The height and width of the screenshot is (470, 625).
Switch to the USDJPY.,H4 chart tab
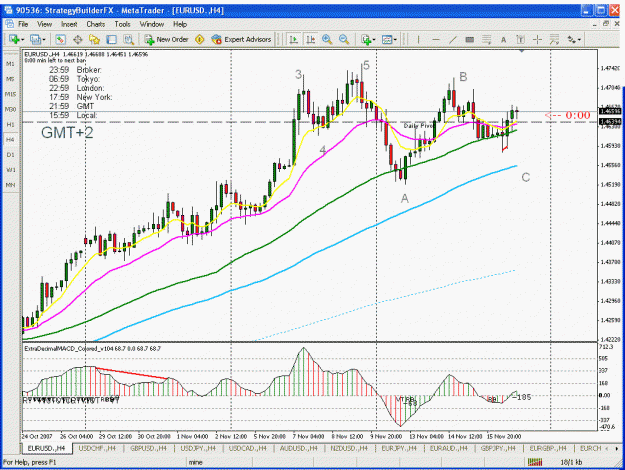[198, 448]
